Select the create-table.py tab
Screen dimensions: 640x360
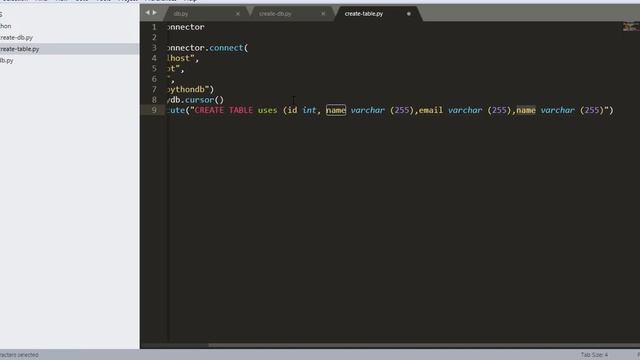tap(364, 14)
